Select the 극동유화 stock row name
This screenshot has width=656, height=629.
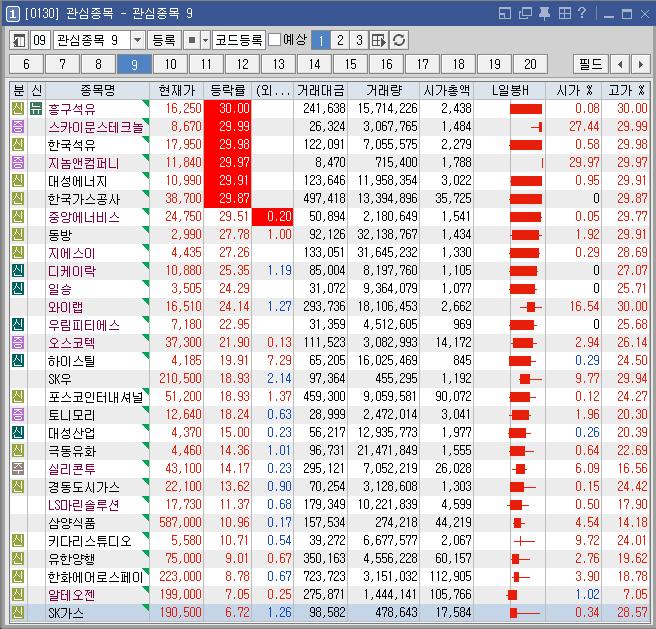coord(72,451)
